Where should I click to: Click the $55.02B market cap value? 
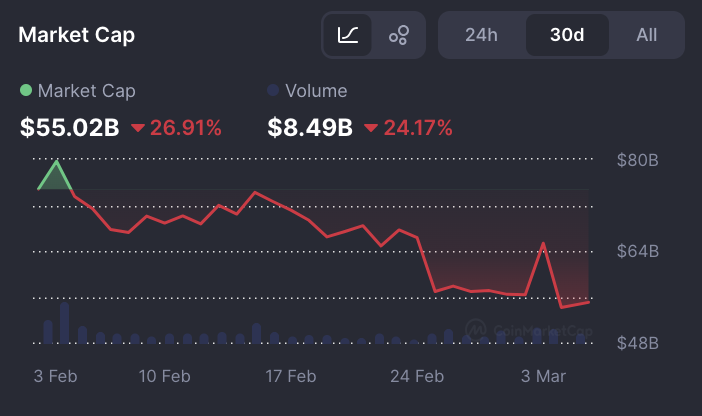pos(69,128)
